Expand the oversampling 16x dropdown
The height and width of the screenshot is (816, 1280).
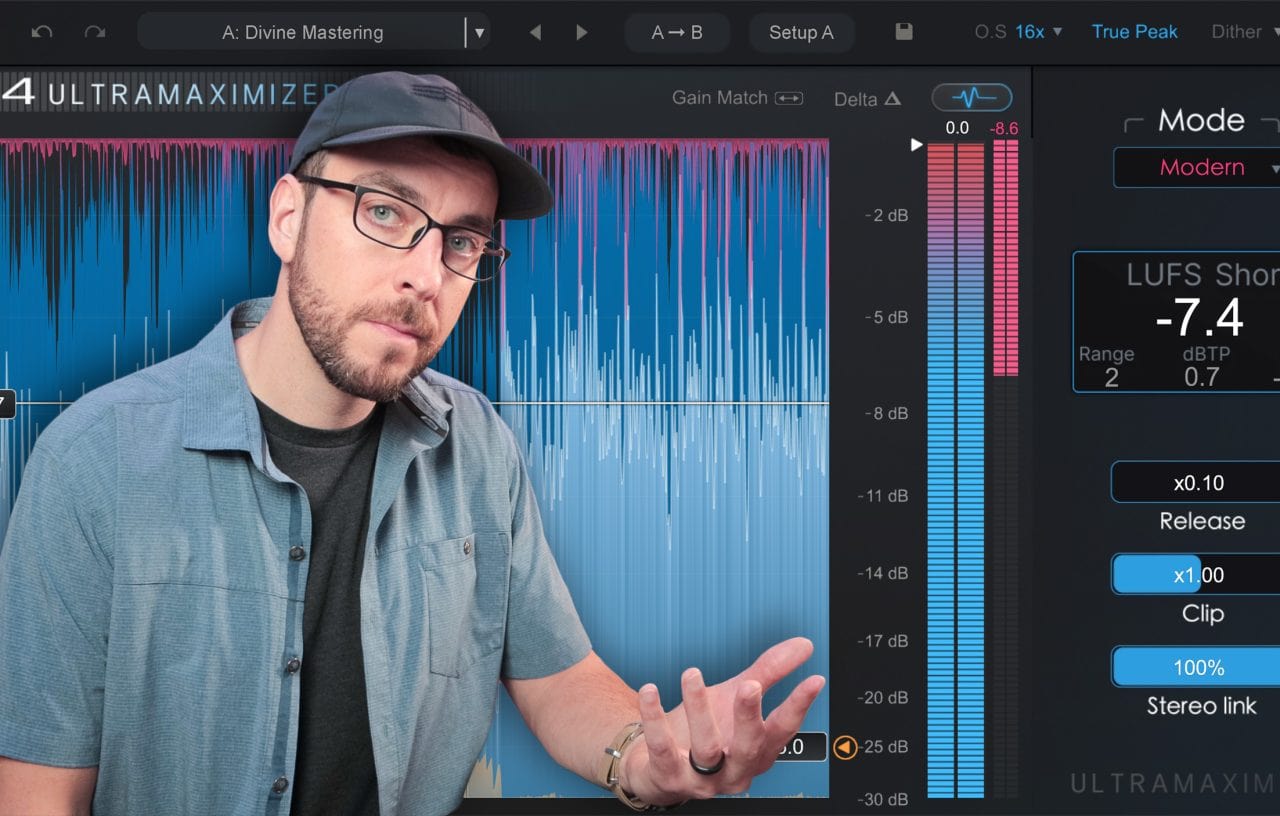click(x=1038, y=32)
